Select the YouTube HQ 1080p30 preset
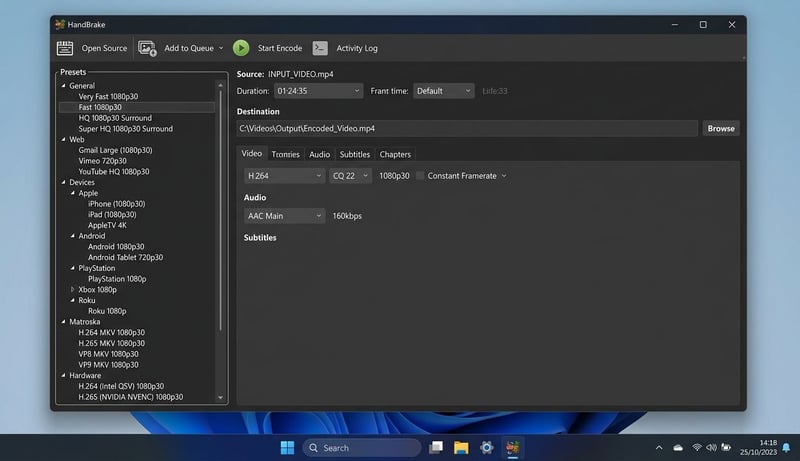Viewport: 800px width, 461px height. pos(114,171)
